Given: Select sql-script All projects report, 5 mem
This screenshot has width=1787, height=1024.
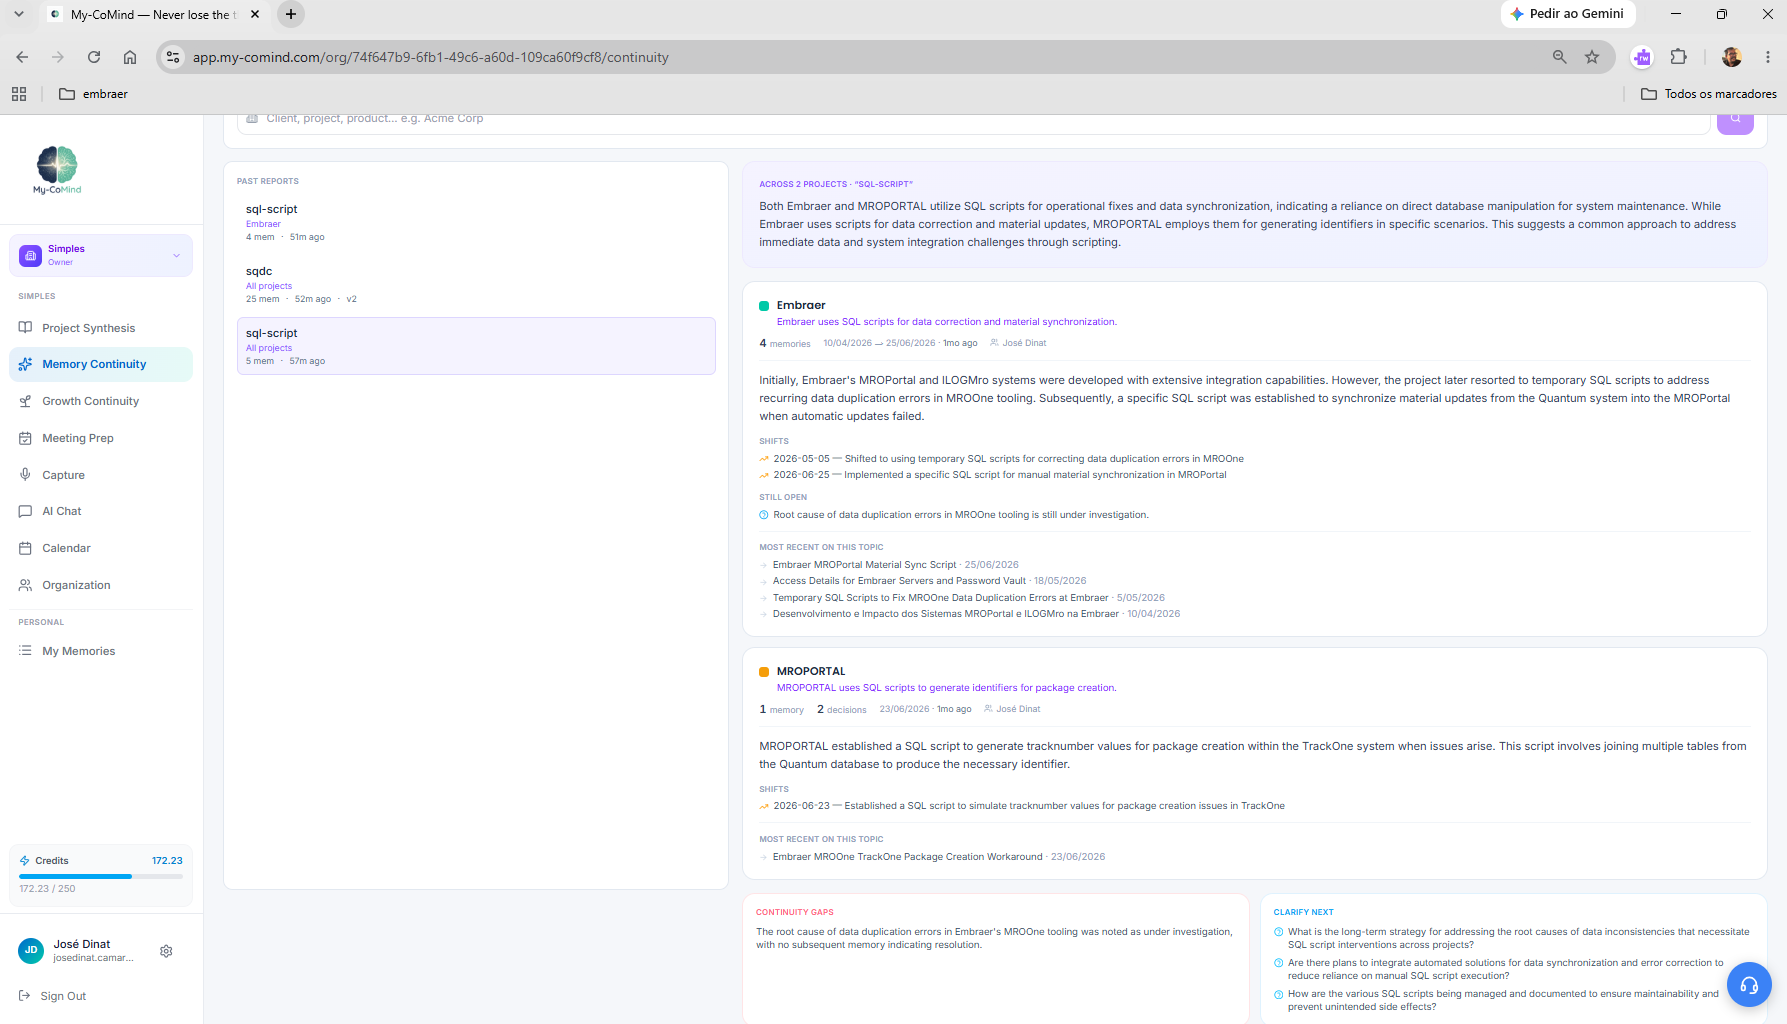Looking at the screenshot, I should 476,346.
